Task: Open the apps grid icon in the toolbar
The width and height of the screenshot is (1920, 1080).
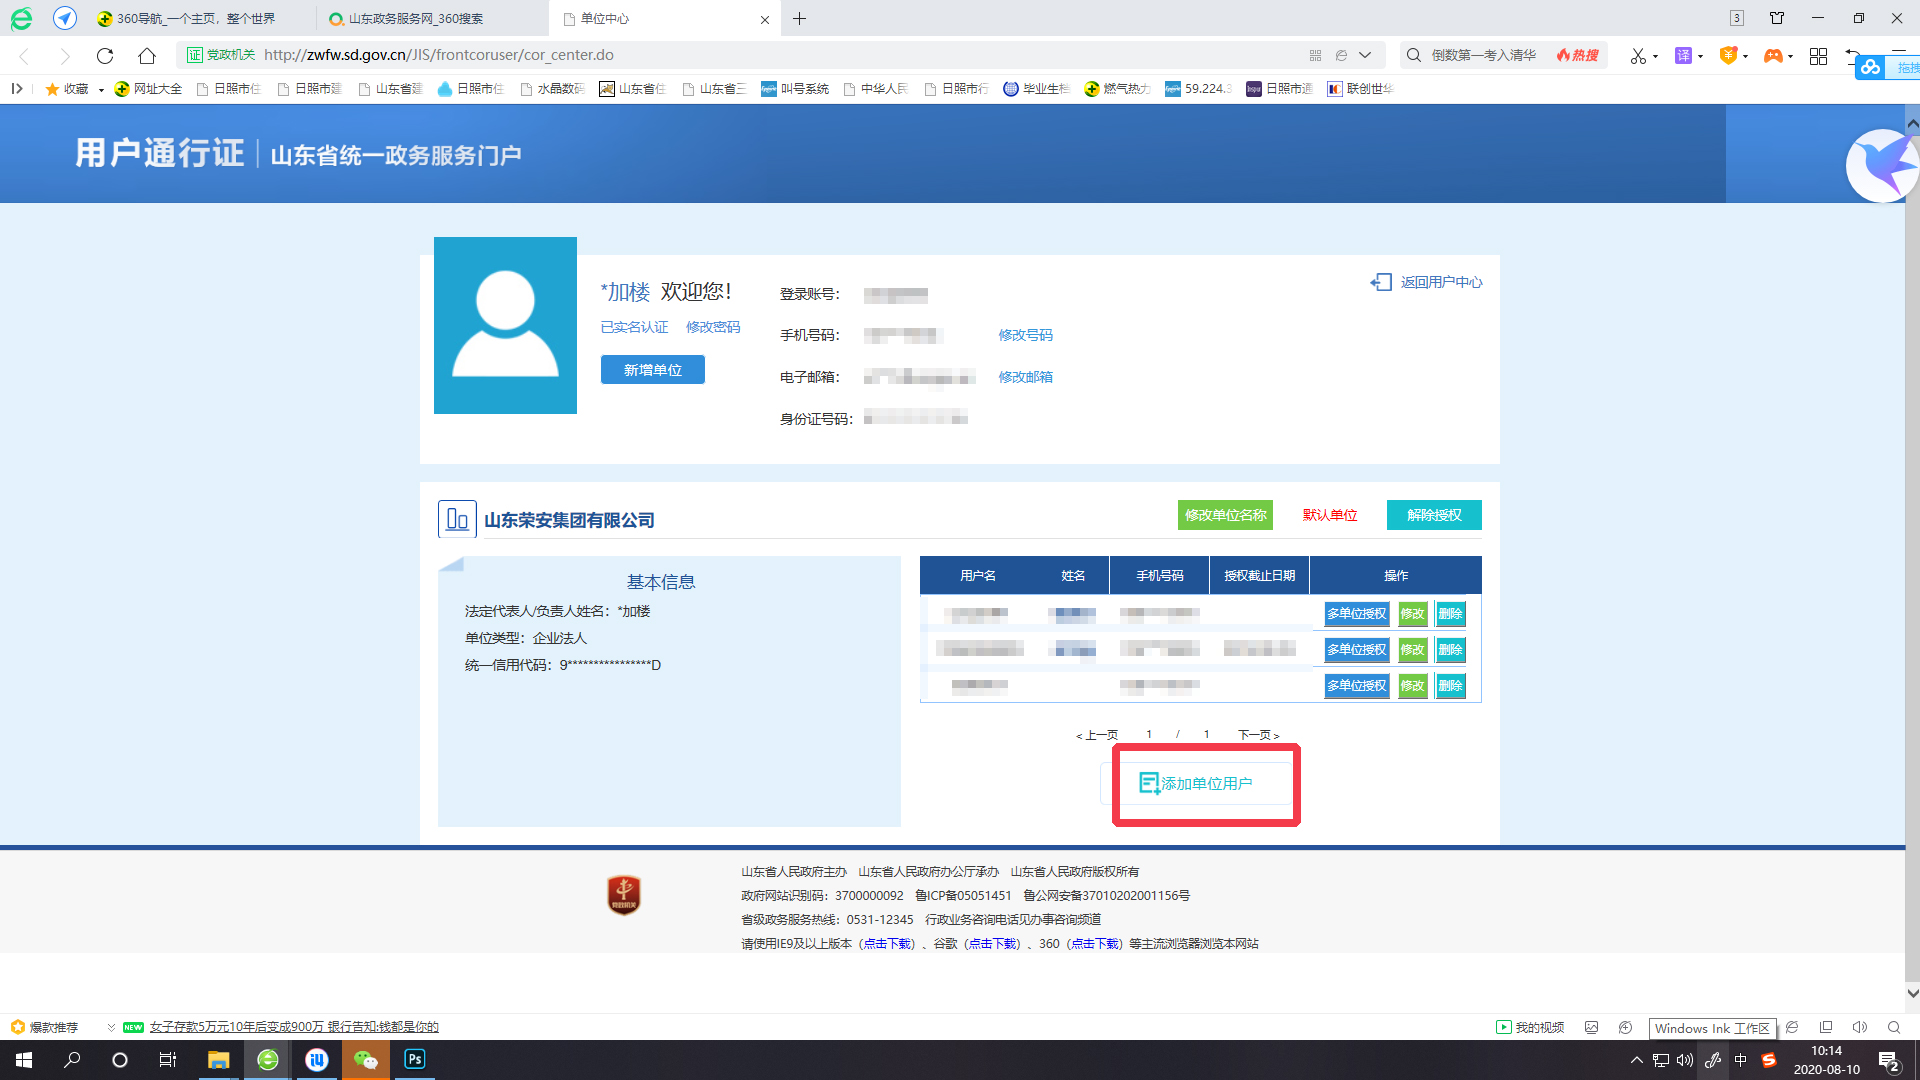Action: pyautogui.click(x=1818, y=57)
